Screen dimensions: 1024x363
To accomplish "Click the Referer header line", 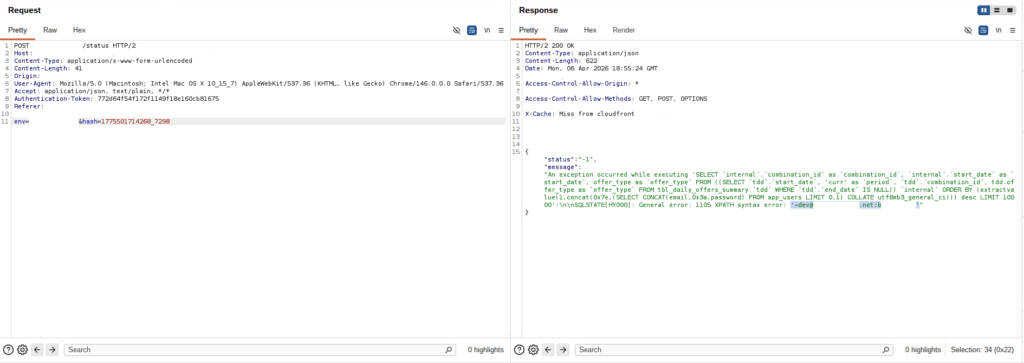I will coord(29,106).
